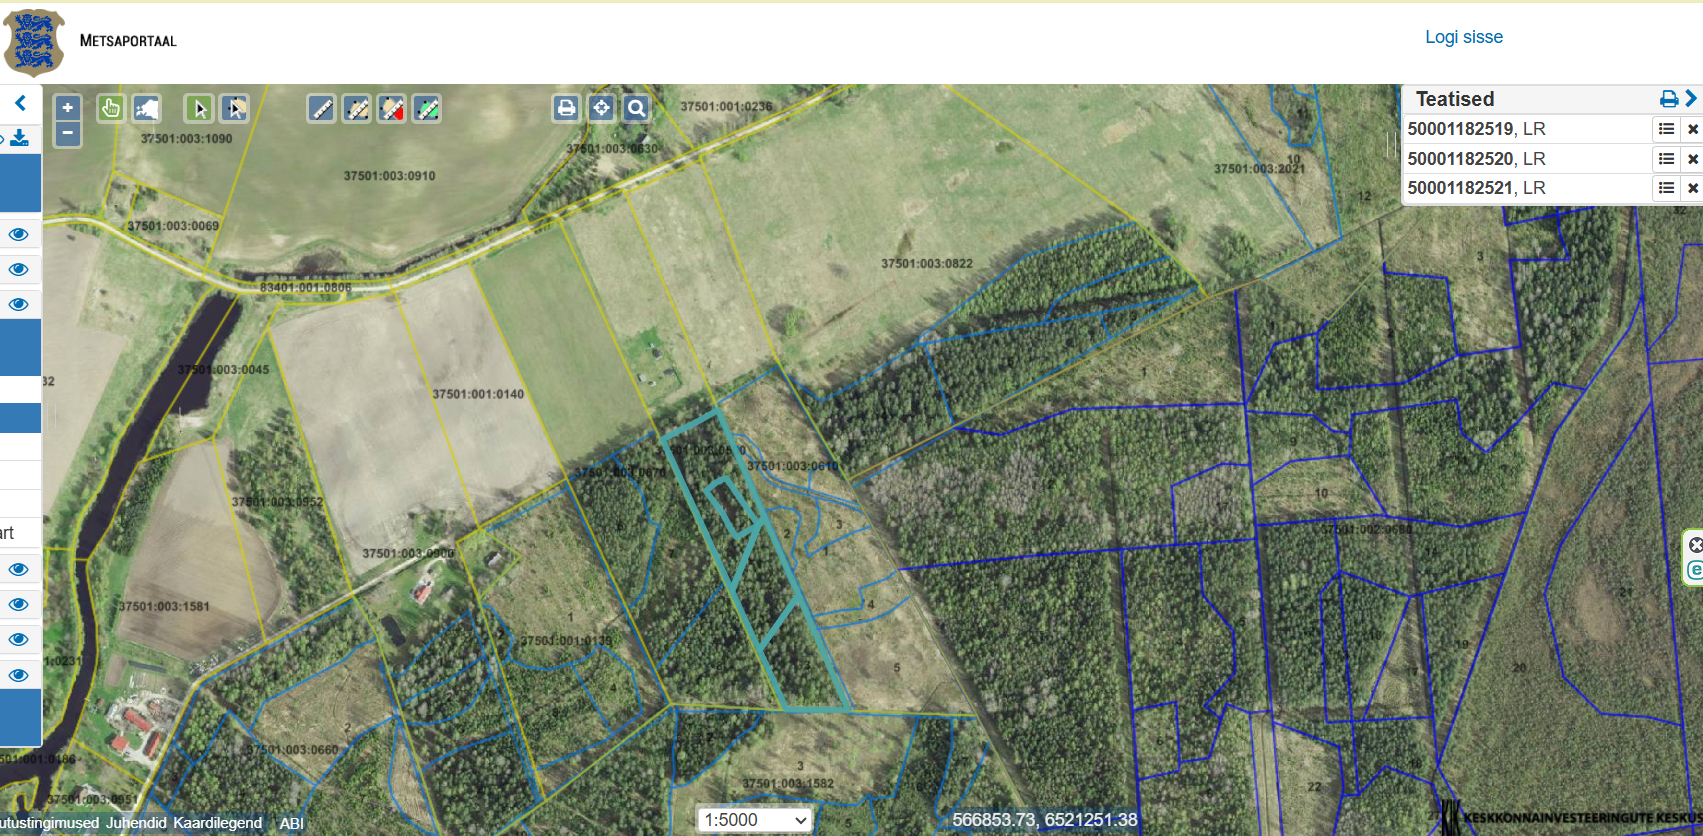
Task: Collapse the Teatised panel with right chevron
Action: click(x=1691, y=98)
